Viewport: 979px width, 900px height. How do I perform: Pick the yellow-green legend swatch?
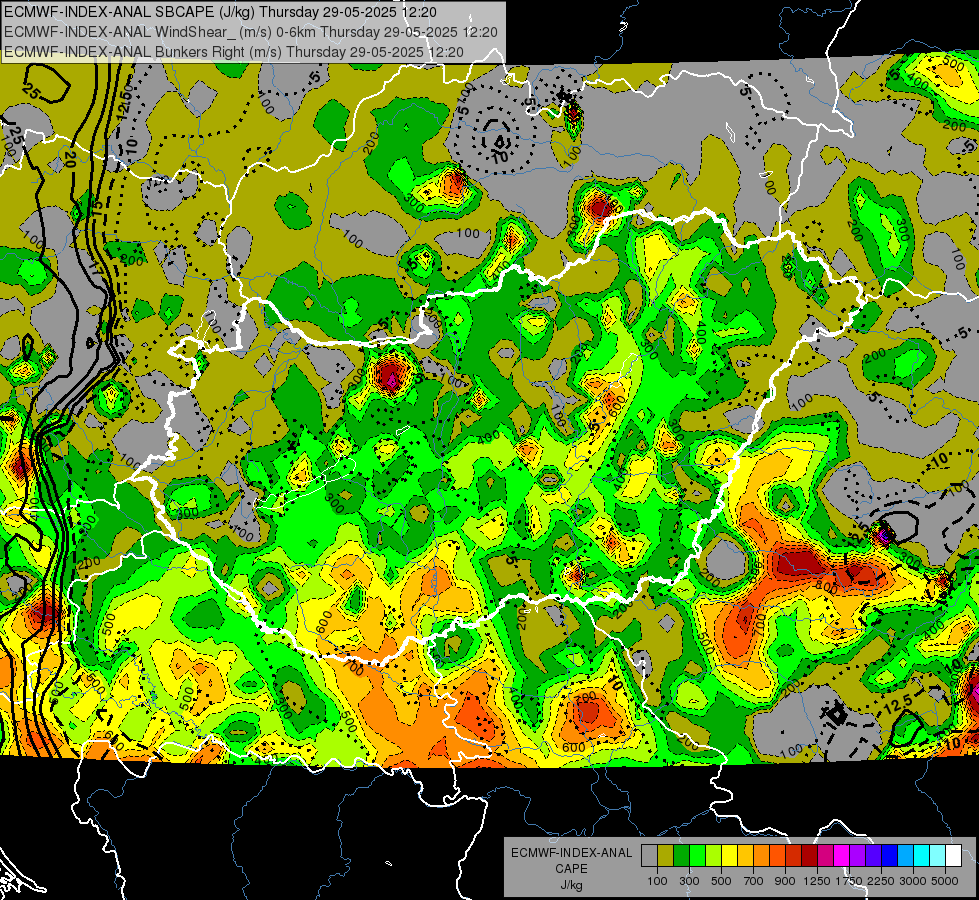click(x=714, y=856)
